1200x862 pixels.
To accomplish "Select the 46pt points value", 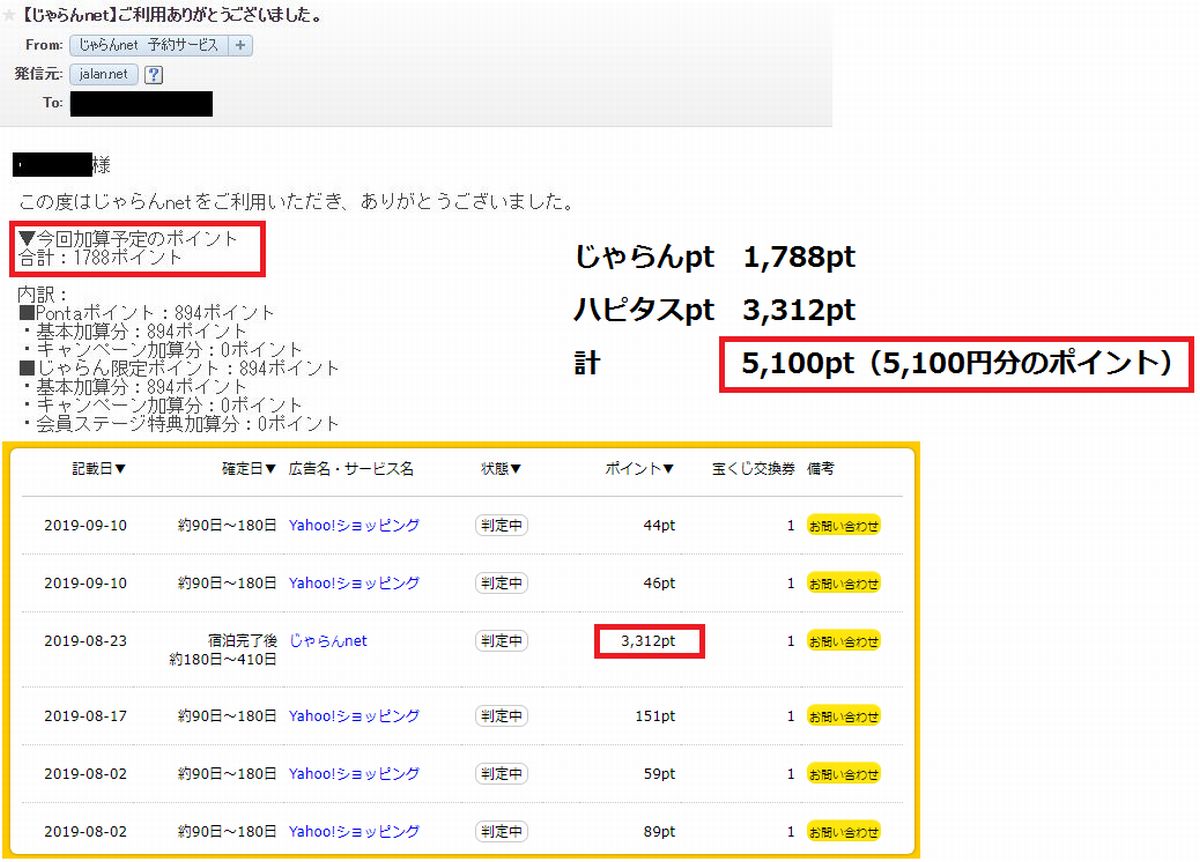I will tap(660, 582).
